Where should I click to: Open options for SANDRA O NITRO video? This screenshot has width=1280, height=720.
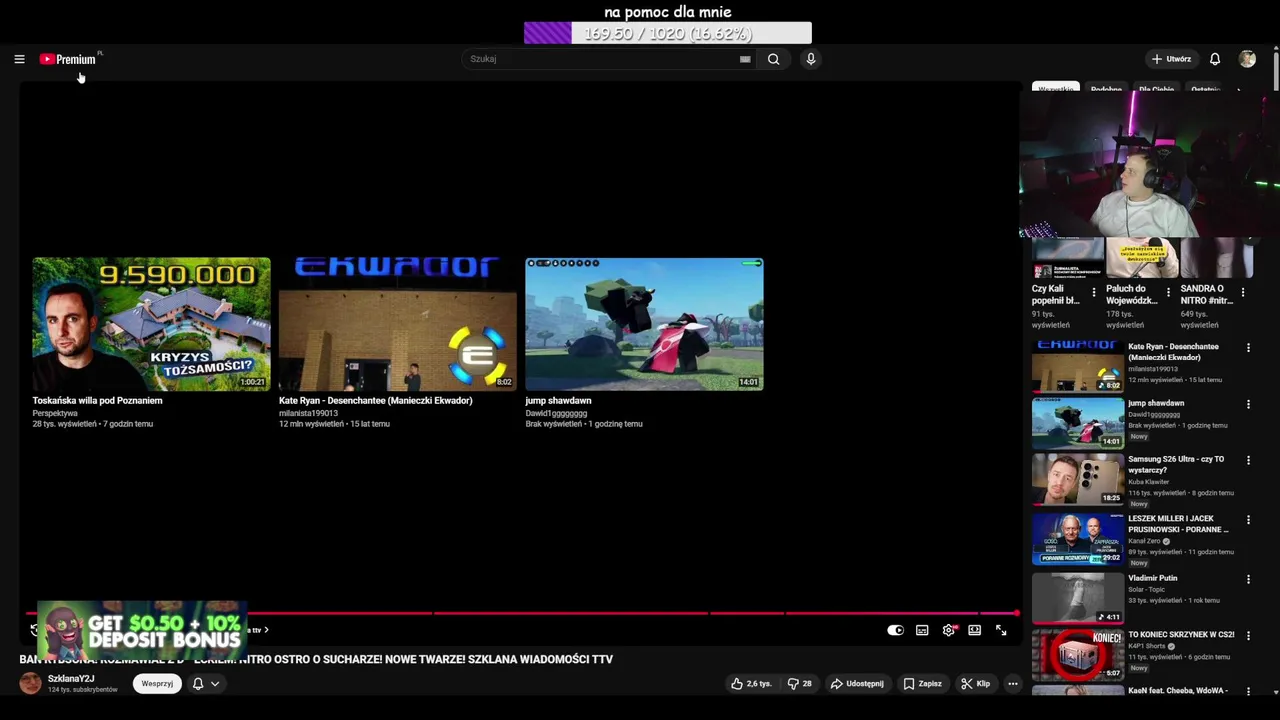tap(1243, 293)
